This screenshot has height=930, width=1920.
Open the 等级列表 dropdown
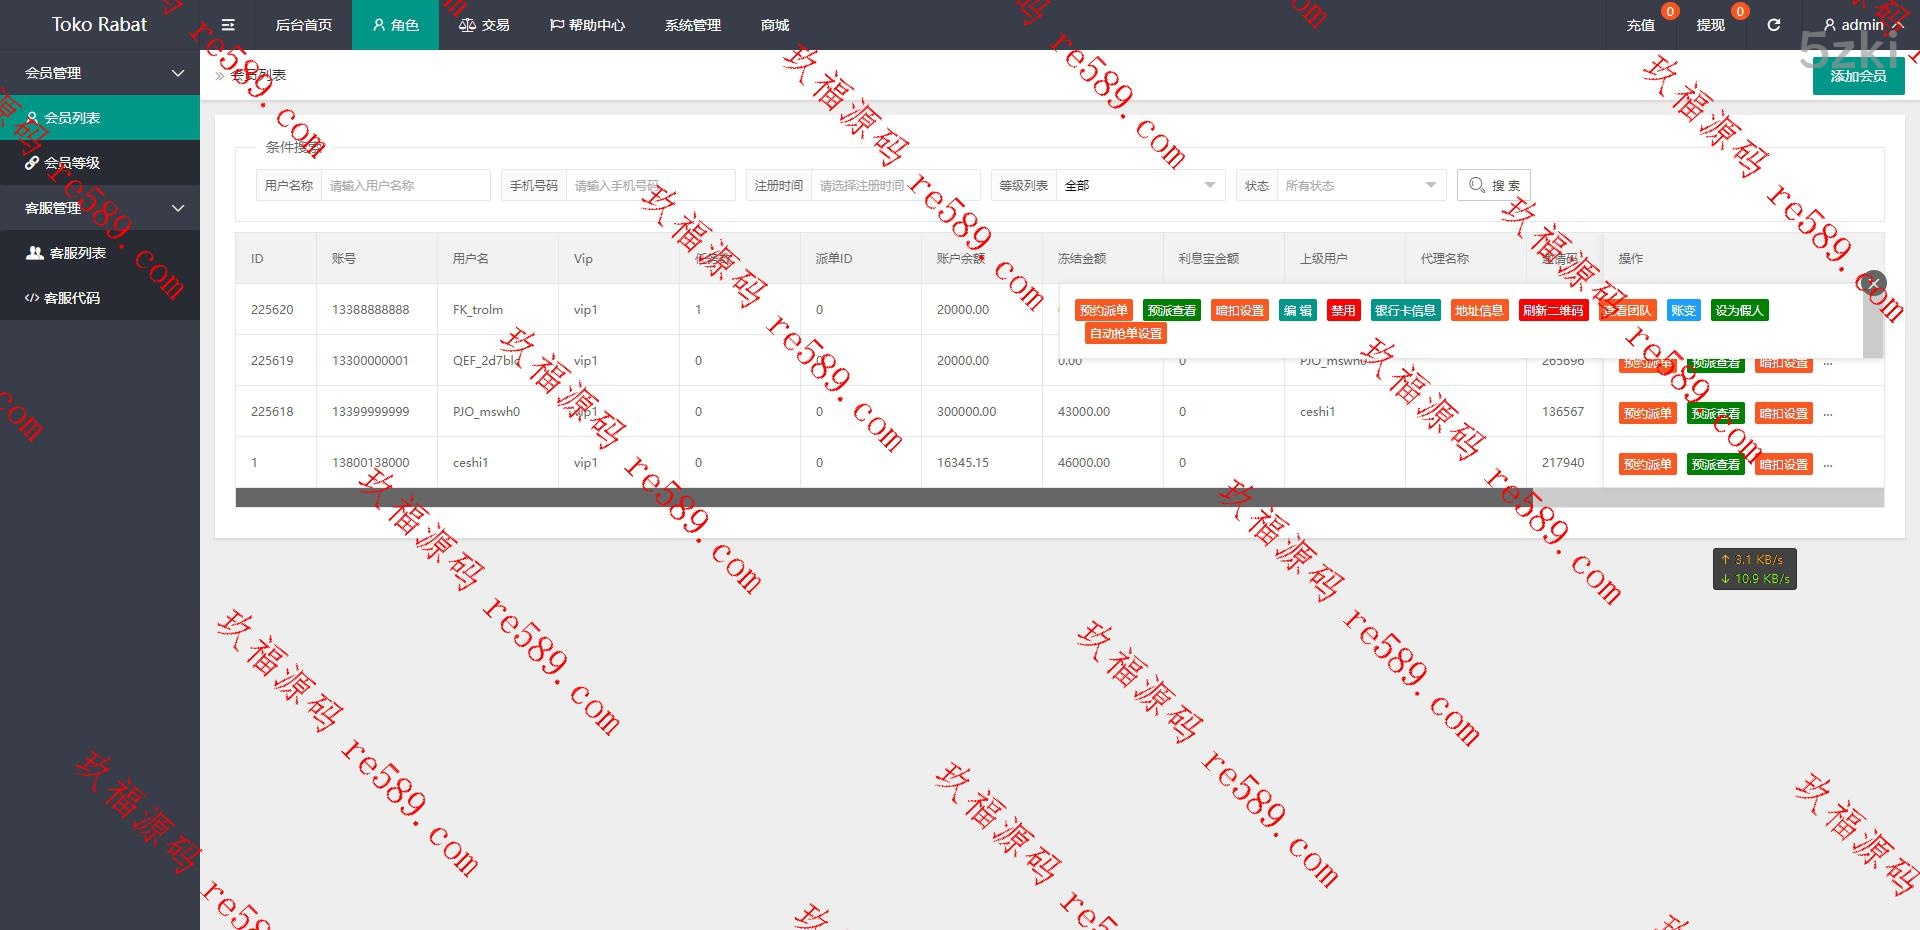click(x=1139, y=185)
